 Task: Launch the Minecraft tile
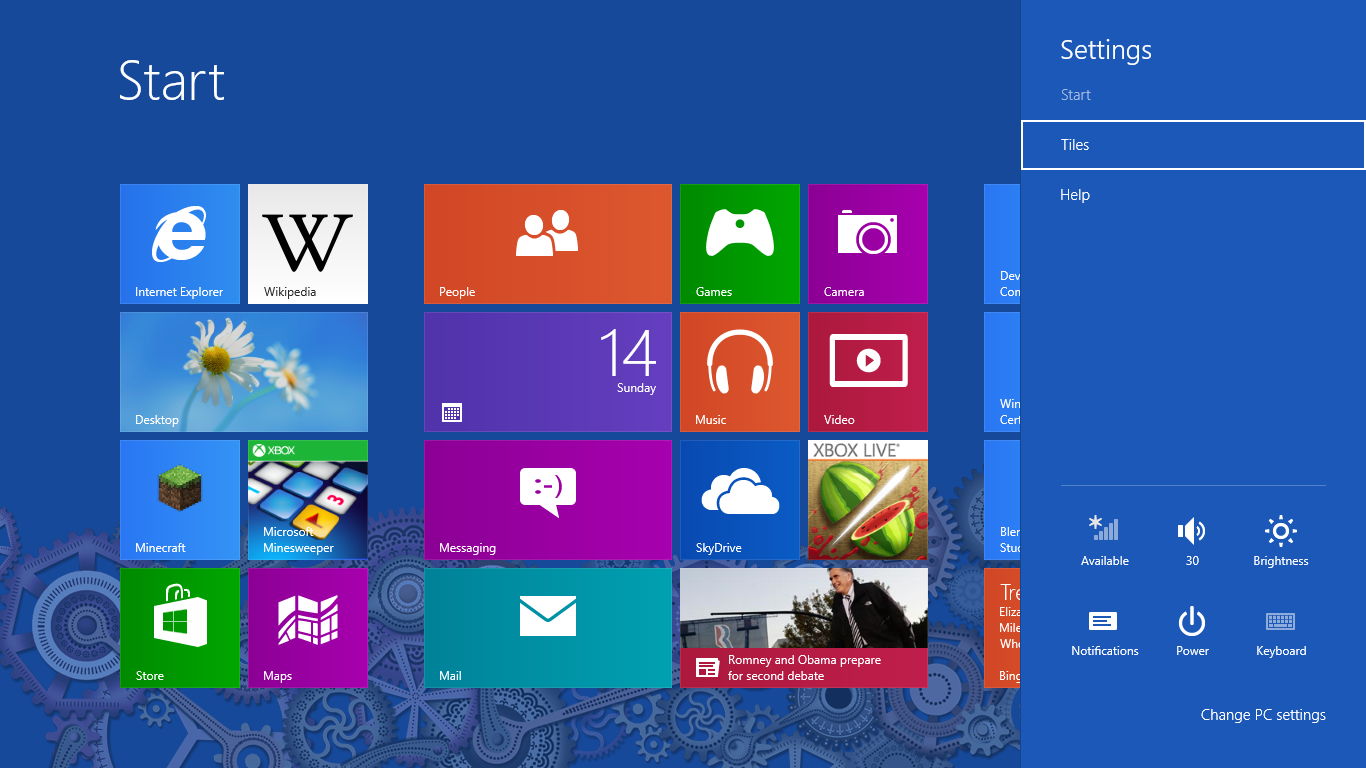180,500
